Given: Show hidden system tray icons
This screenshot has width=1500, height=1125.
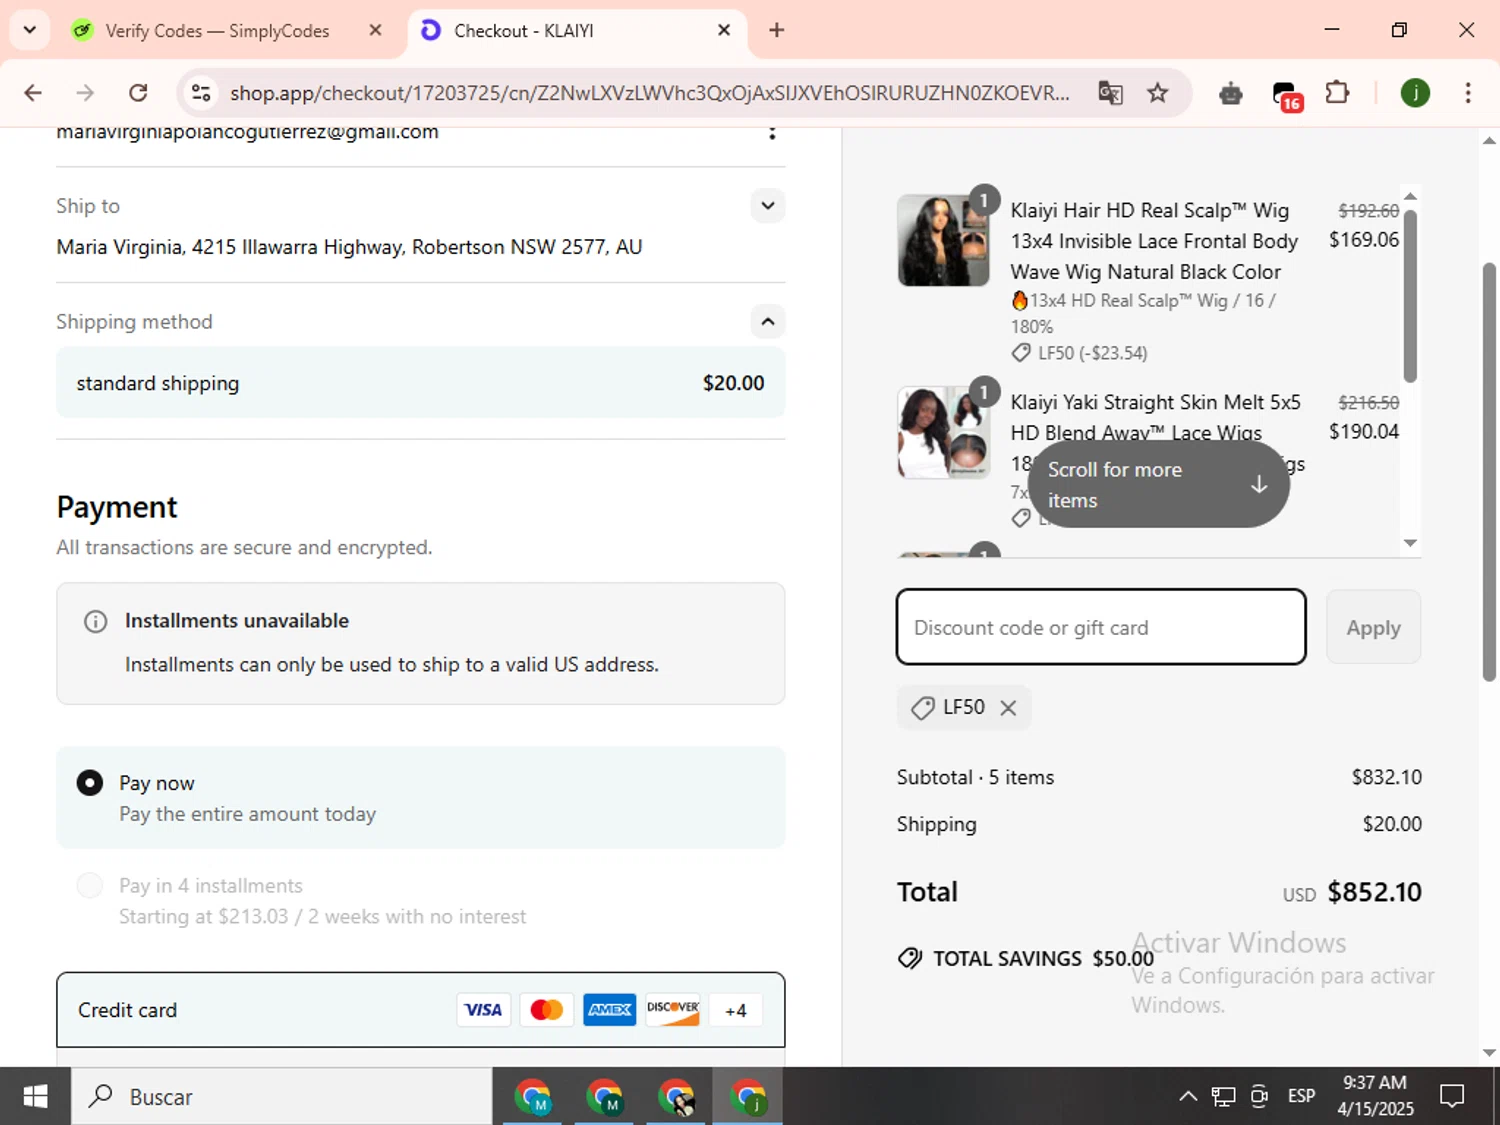Looking at the screenshot, I should [1188, 1097].
